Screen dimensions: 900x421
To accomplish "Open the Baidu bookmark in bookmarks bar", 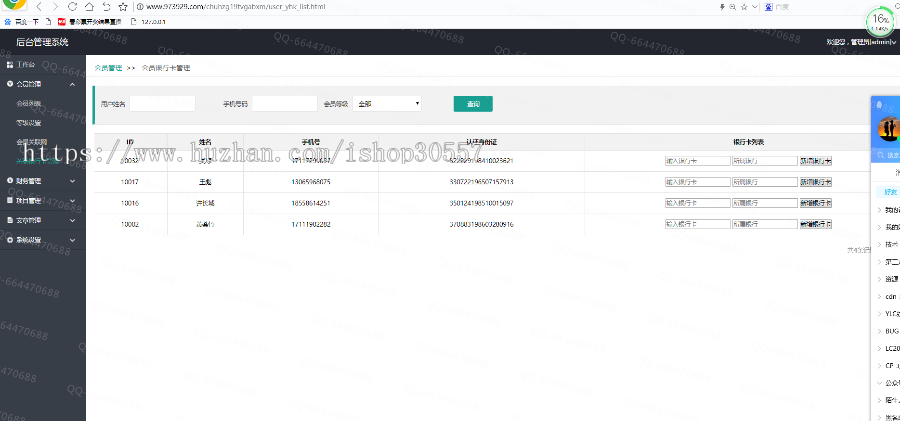I will point(21,22).
